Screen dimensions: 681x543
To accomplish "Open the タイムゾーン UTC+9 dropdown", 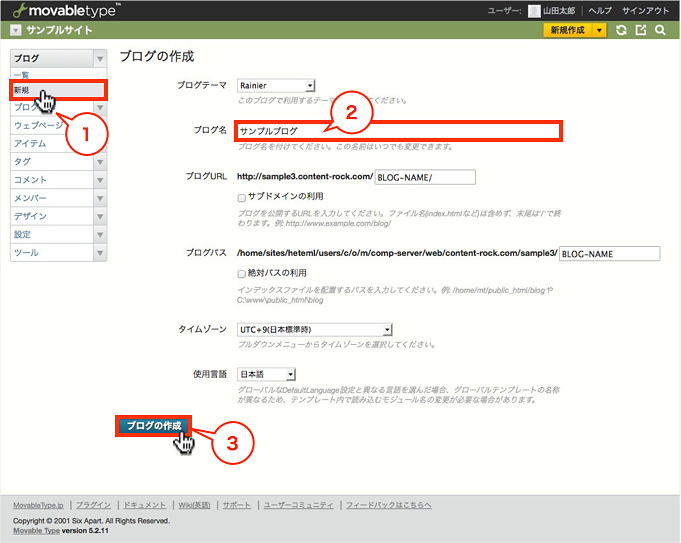I will click(315, 330).
